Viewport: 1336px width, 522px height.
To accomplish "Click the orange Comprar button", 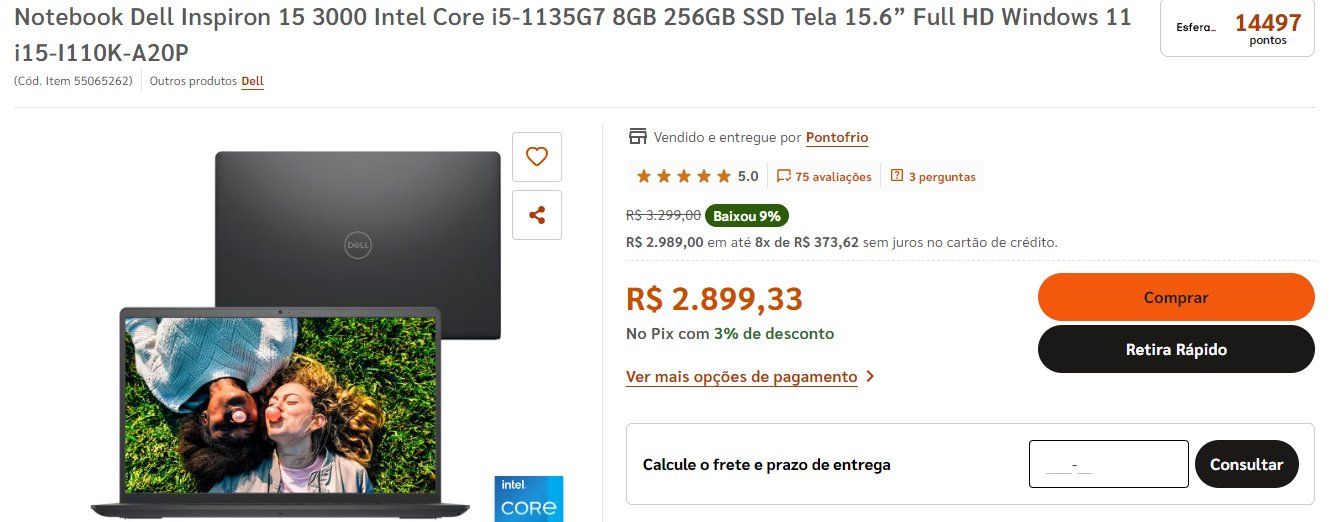I will click(1176, 297).
